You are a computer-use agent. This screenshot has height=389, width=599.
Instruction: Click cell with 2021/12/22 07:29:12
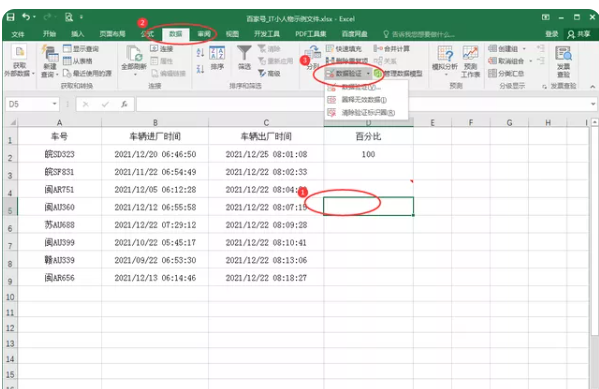pyautogui.click(x=155, y=225)
